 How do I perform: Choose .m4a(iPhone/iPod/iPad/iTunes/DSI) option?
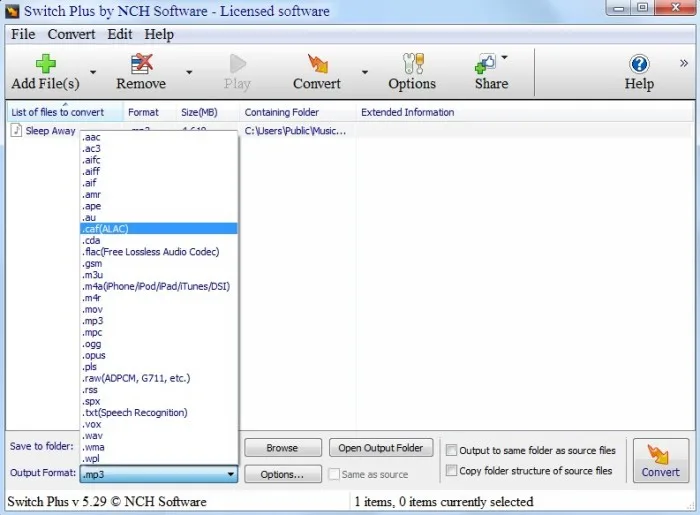tap(159, 287)
